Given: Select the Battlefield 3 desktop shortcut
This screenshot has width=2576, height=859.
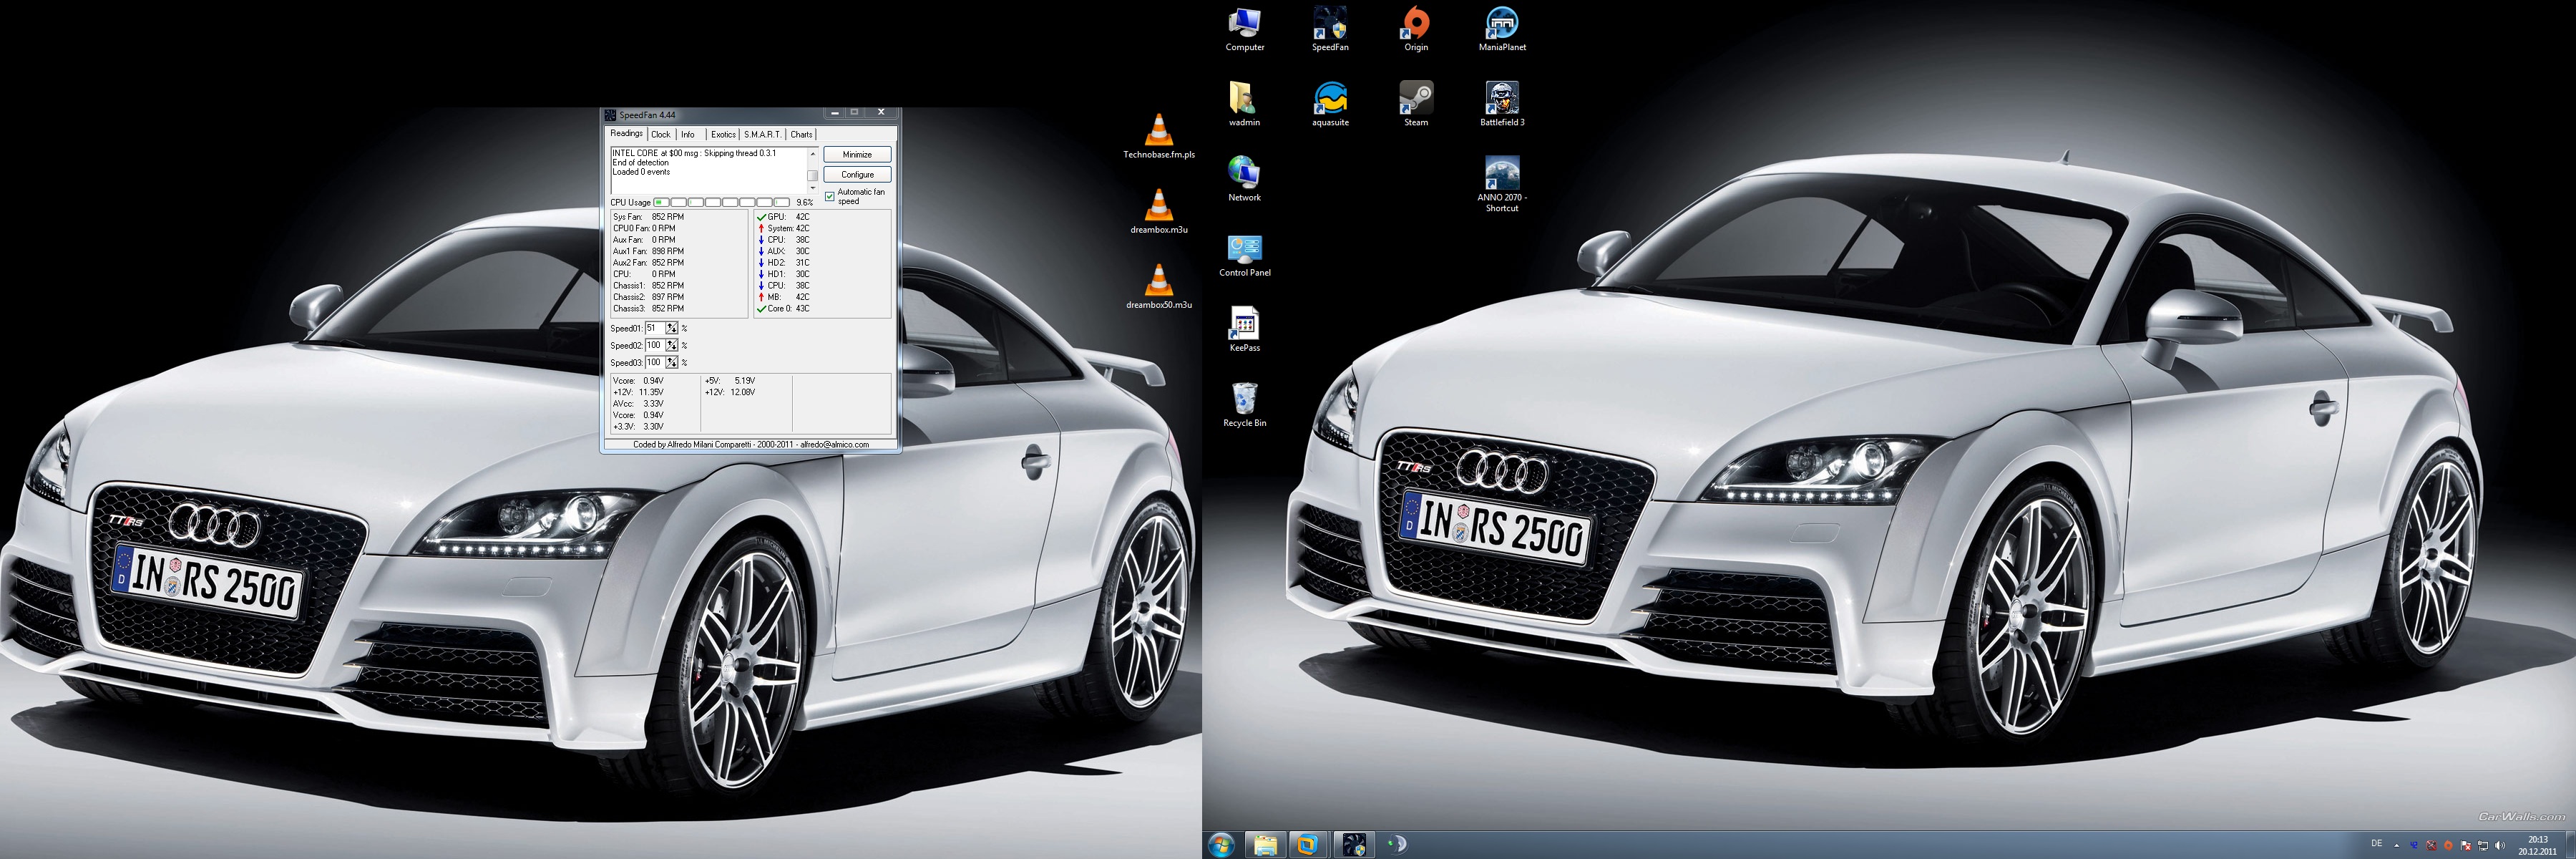Looking at the screenshot, I should [x=1502, y=105].
